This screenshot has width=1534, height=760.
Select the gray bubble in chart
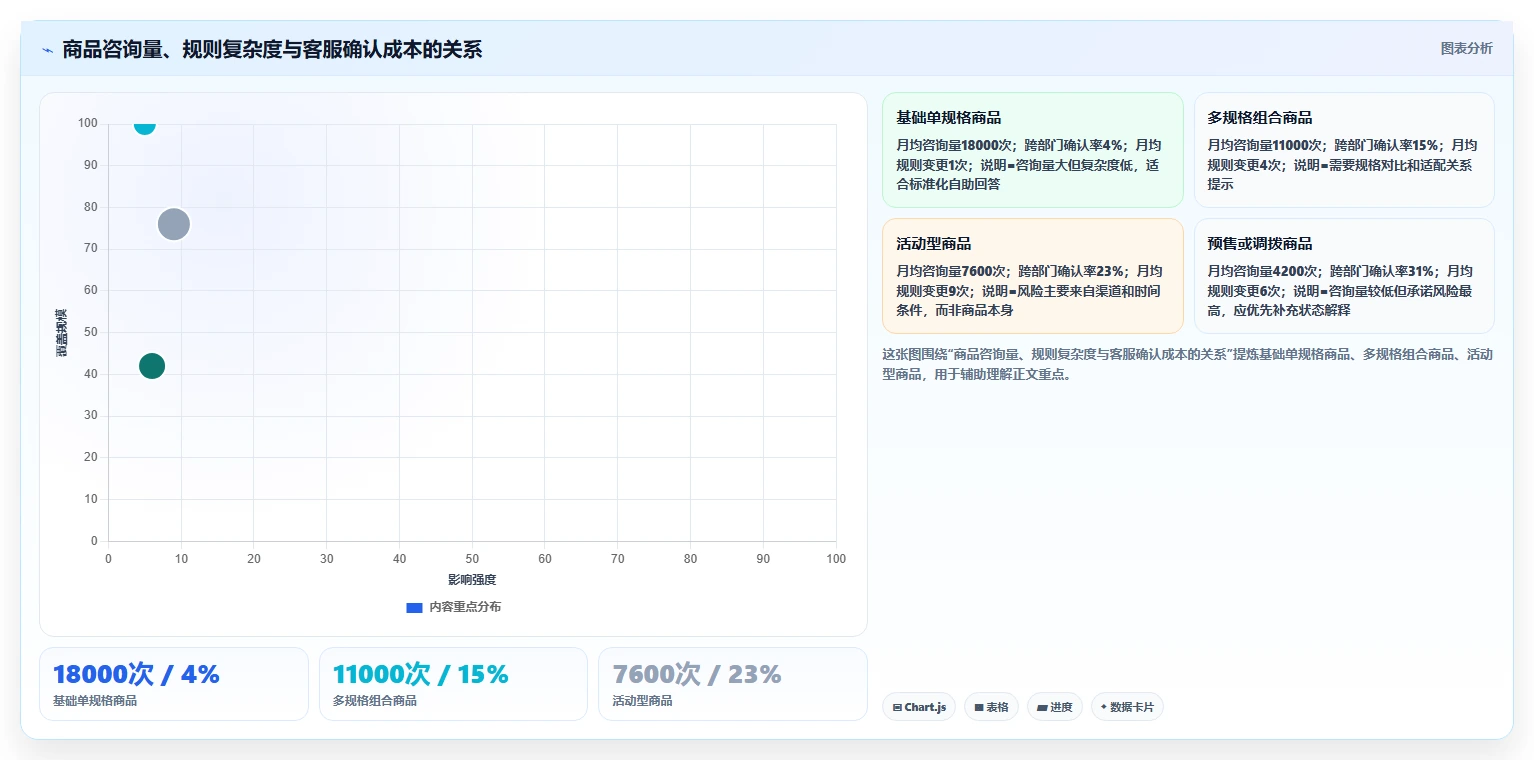[x=174, y=224]
